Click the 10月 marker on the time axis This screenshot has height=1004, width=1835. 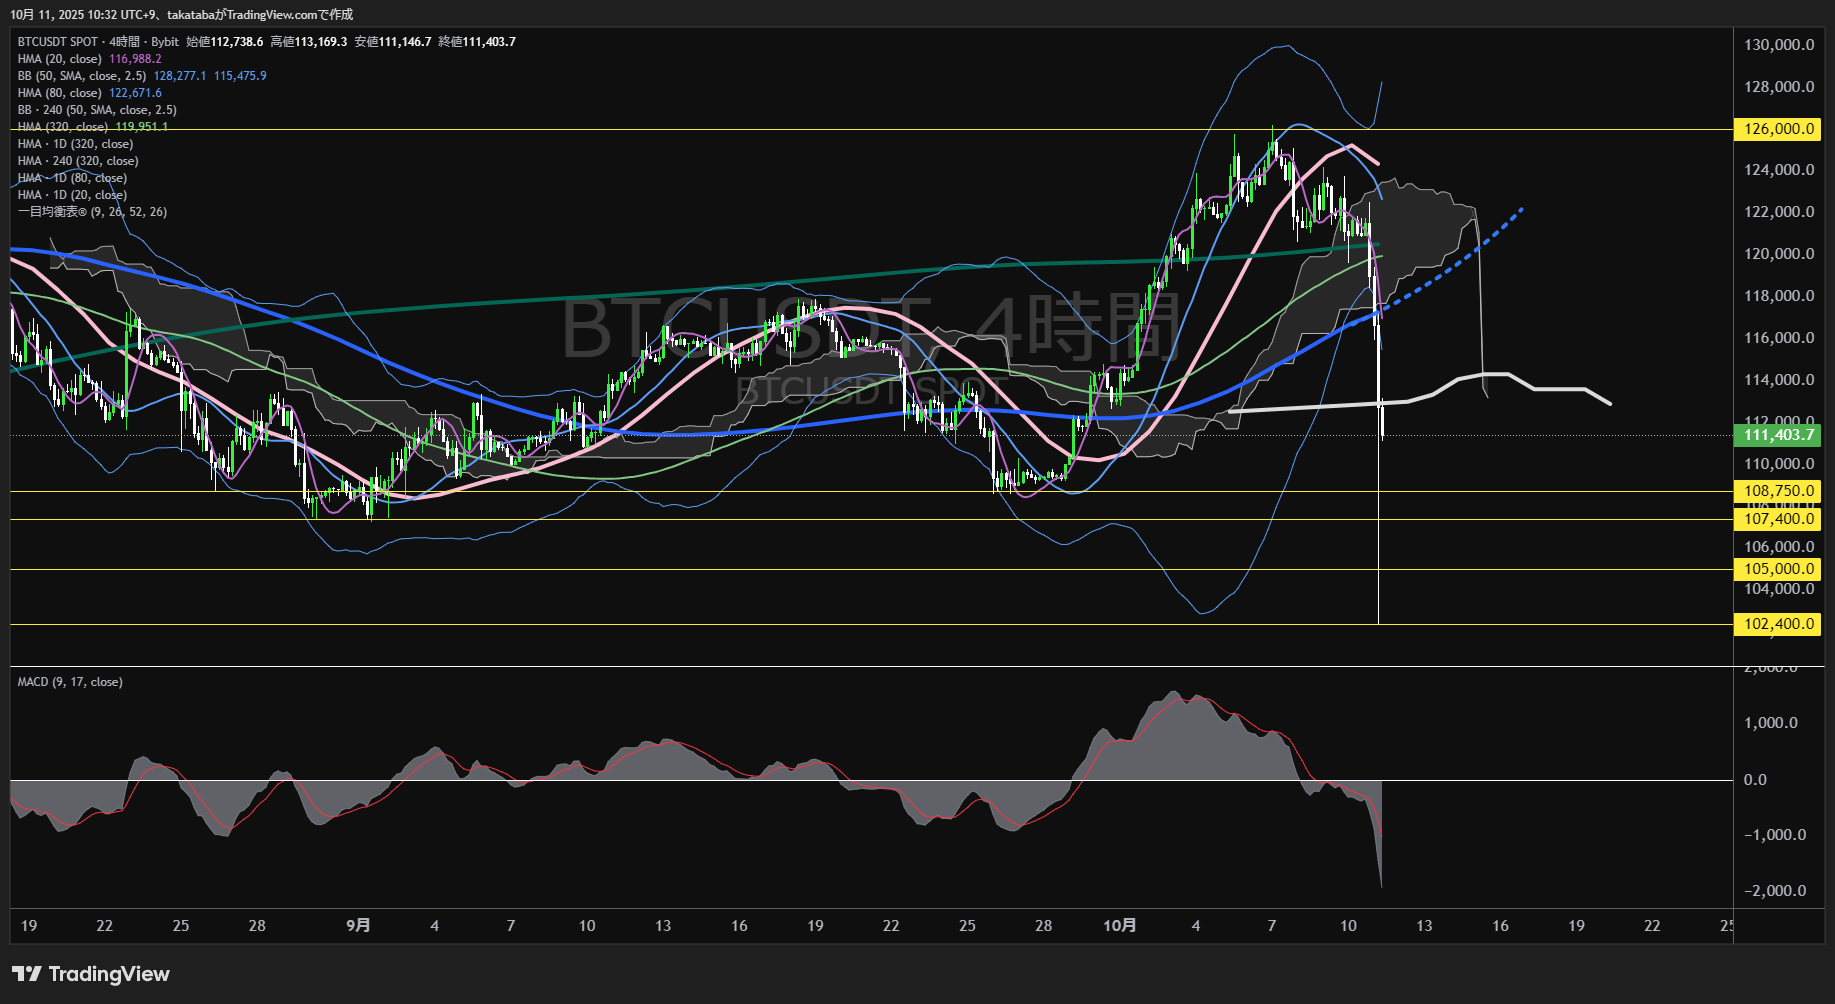pos(1119,926)
